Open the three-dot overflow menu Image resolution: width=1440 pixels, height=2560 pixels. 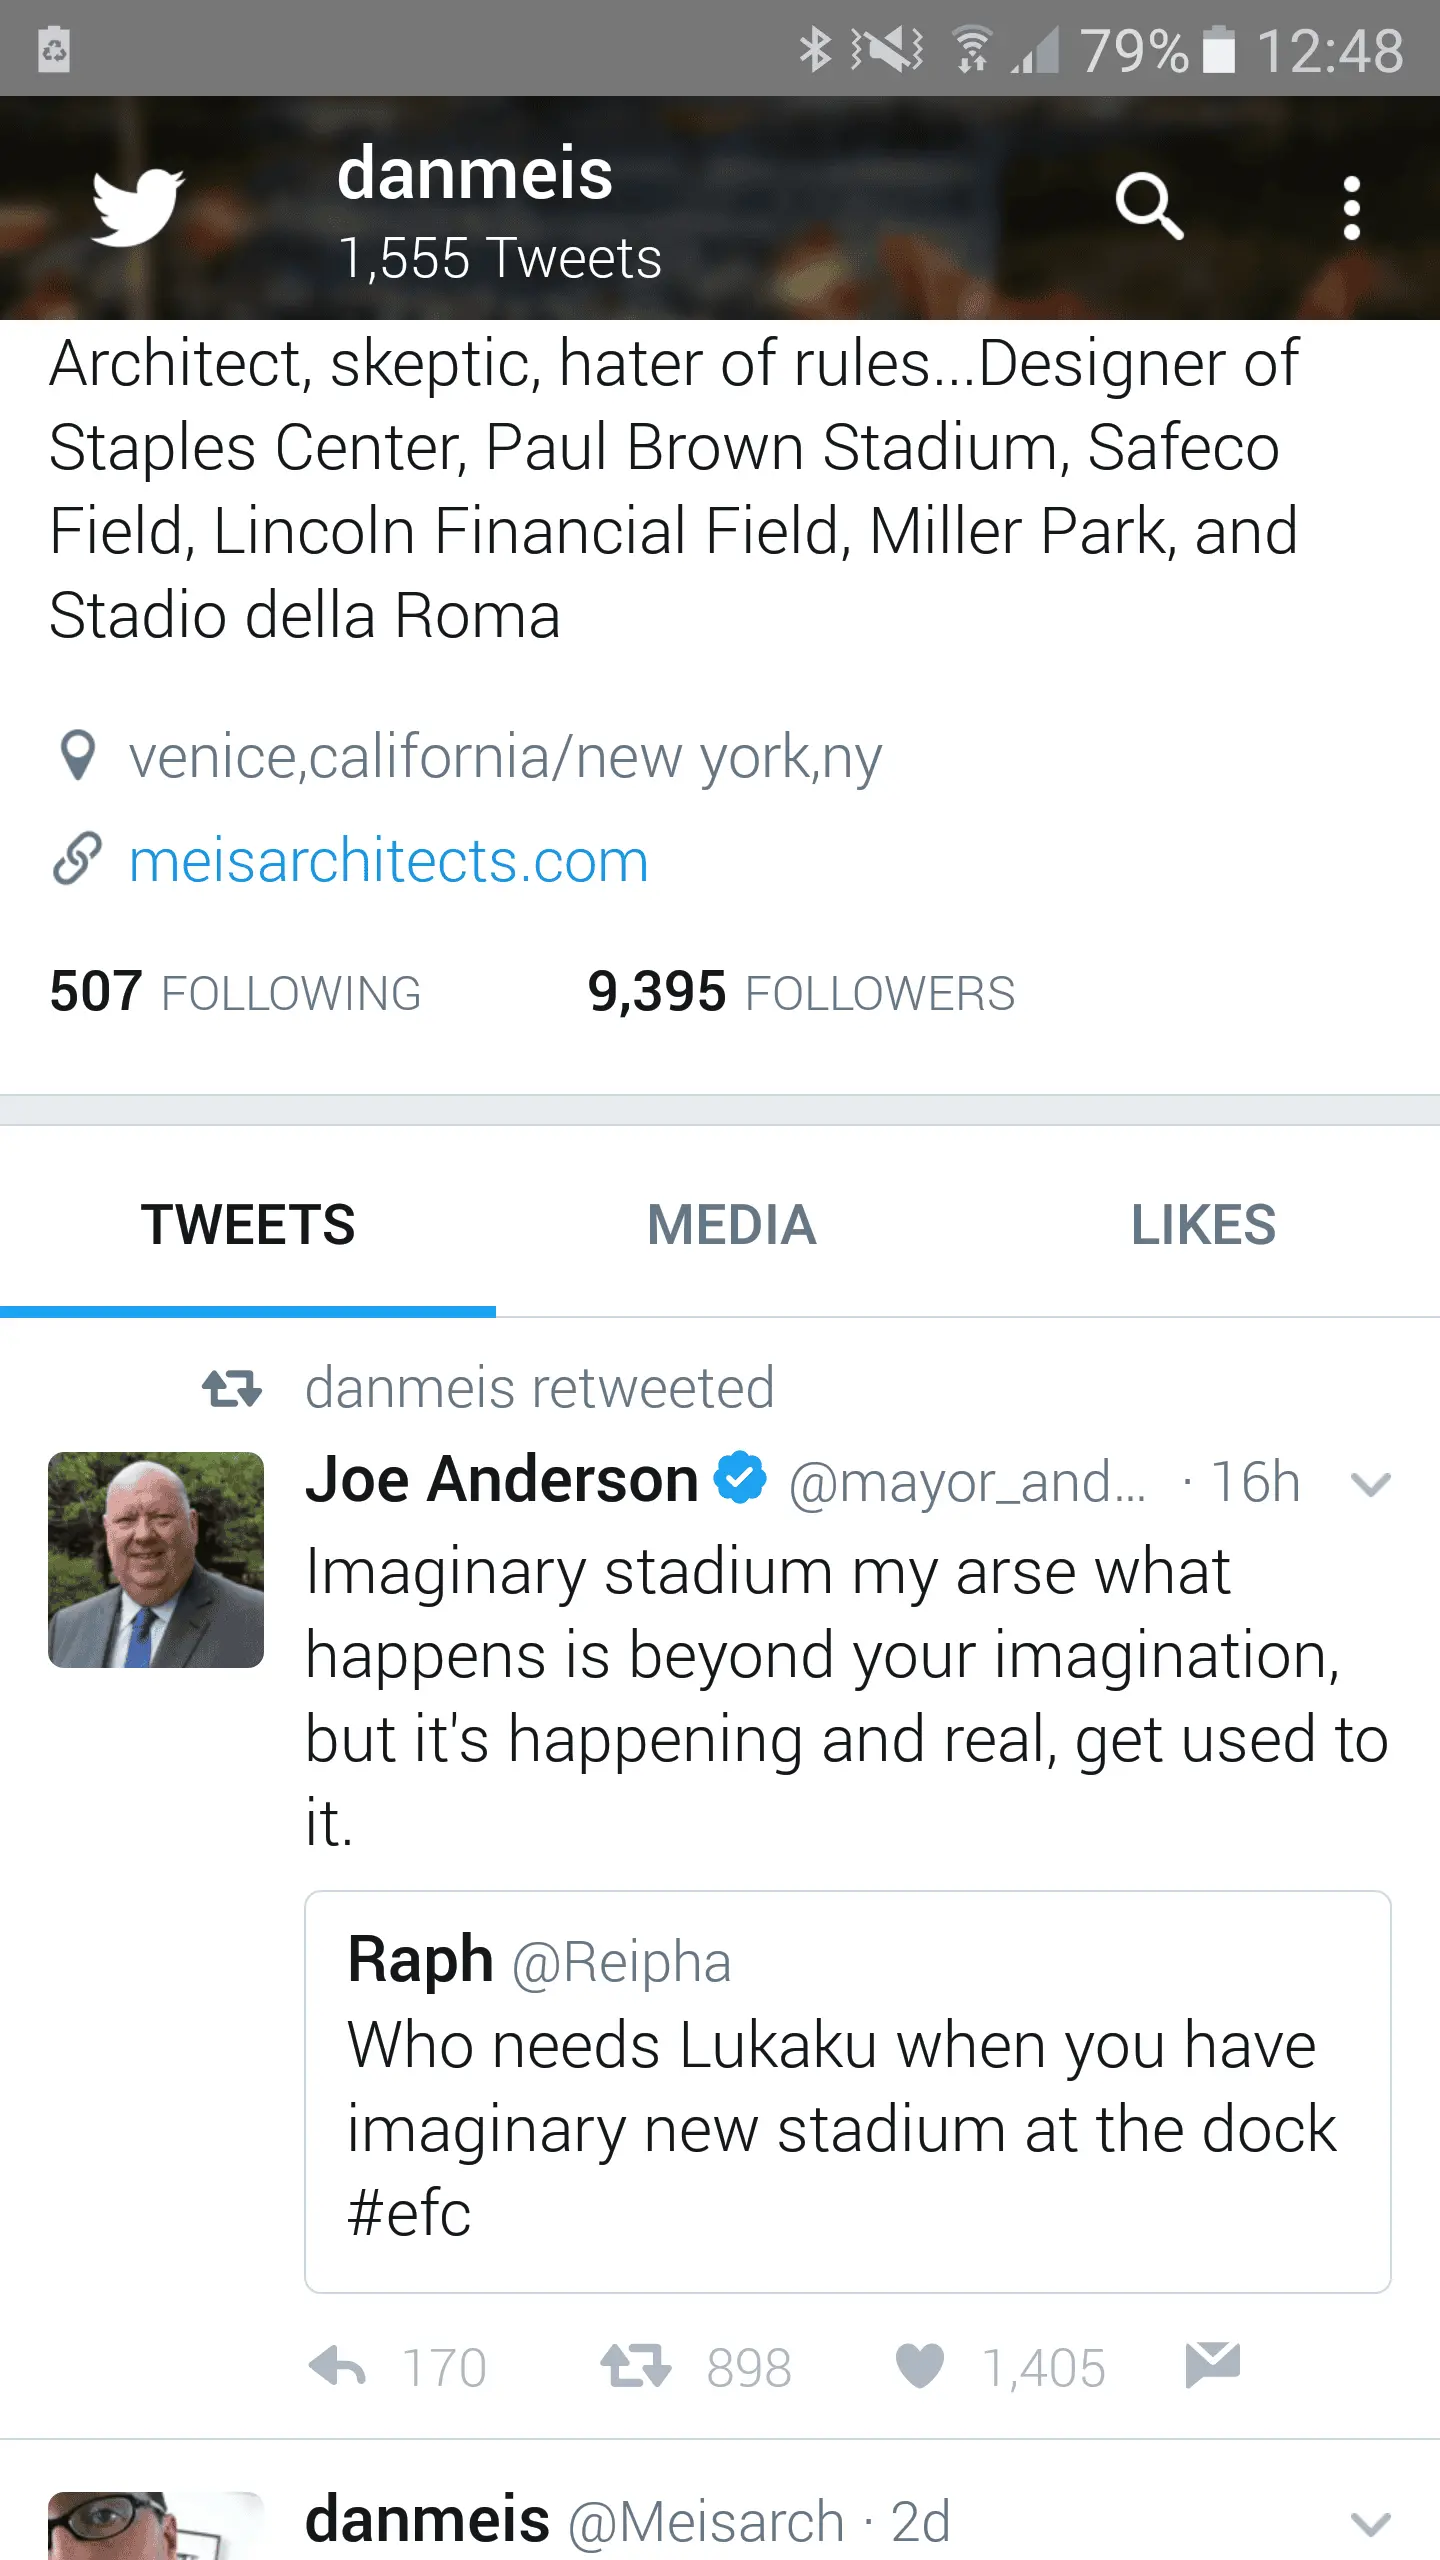point(1352,208)
